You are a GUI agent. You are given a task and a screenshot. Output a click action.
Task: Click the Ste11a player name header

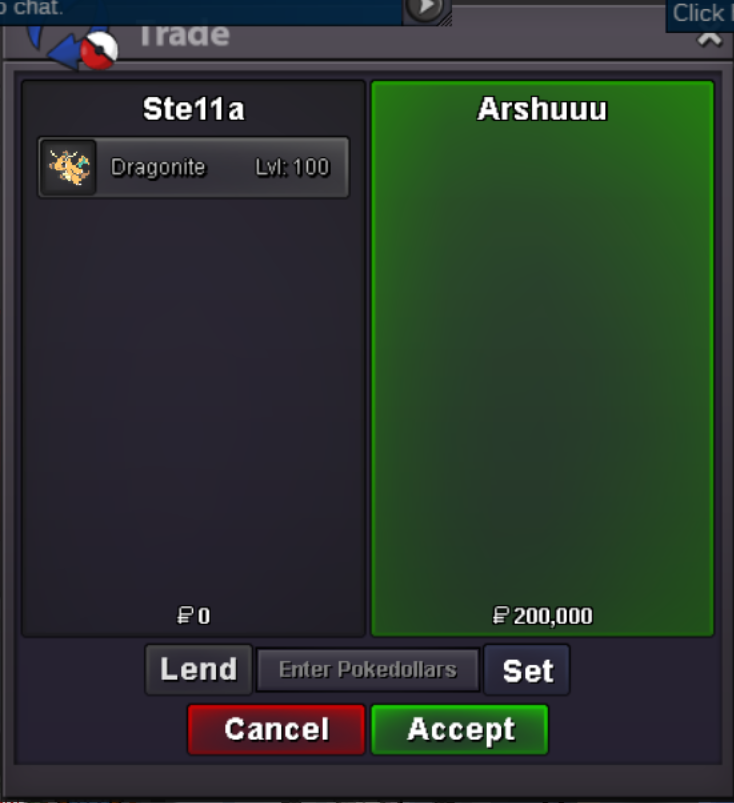click(x=194, y=109)
